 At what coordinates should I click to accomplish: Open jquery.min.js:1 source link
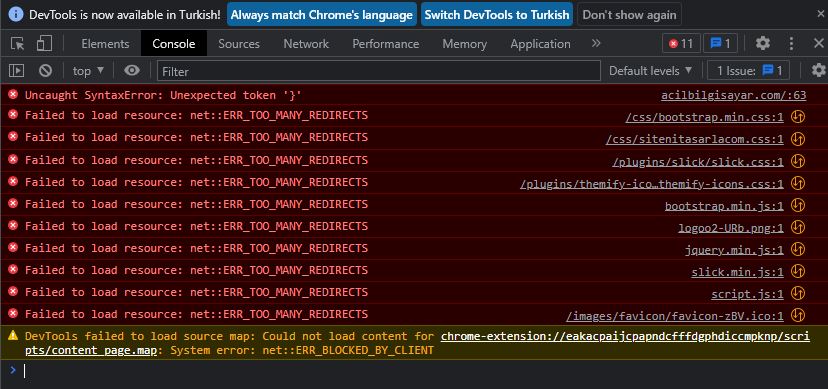[734, 251]
